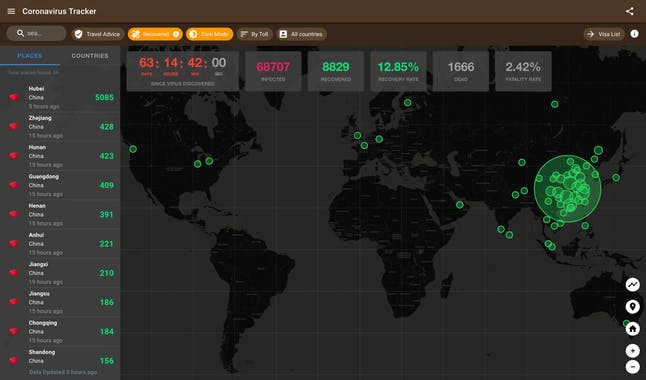Screen dimensions: 646x380
Task: Select Guangdong in places list
Action: pos(60,185)
